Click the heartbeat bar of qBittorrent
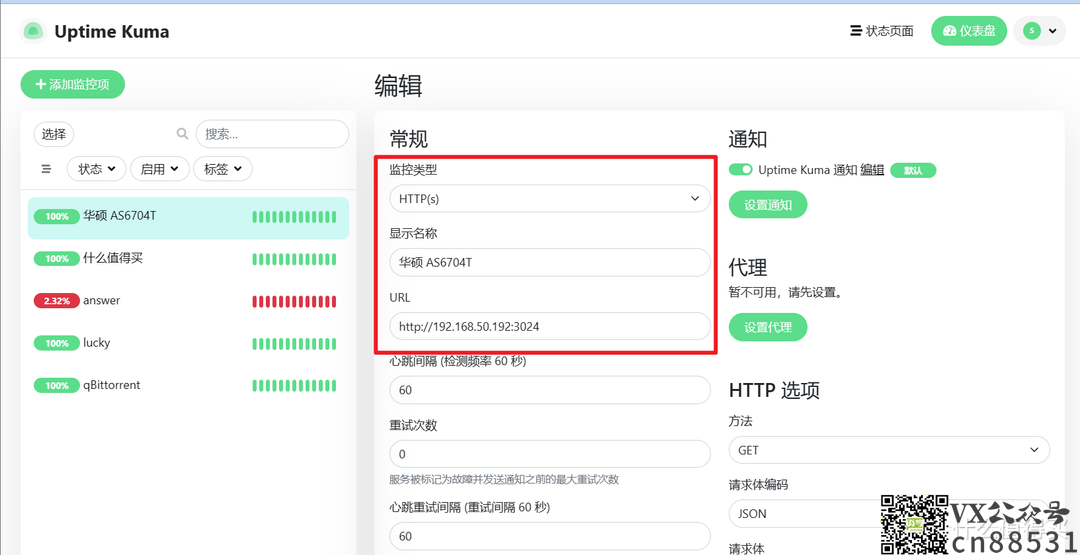 [x=294, y=386]
